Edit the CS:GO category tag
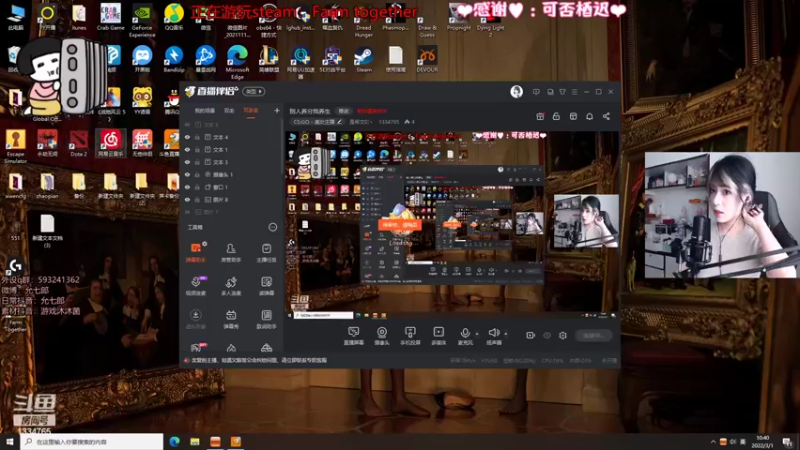Image resolution: width=800 pixels, height=450 pixels. (x=317, y=122)
